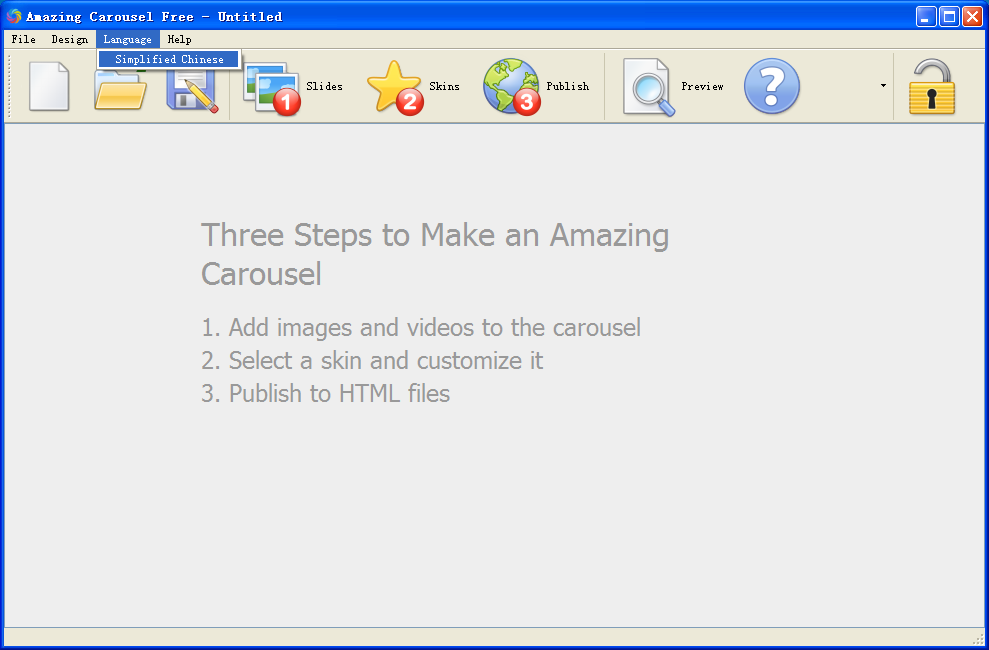Open a project with the folder icon
This screenshot has height=650, width=989.
pyautogui.click(x=120, y=89)
